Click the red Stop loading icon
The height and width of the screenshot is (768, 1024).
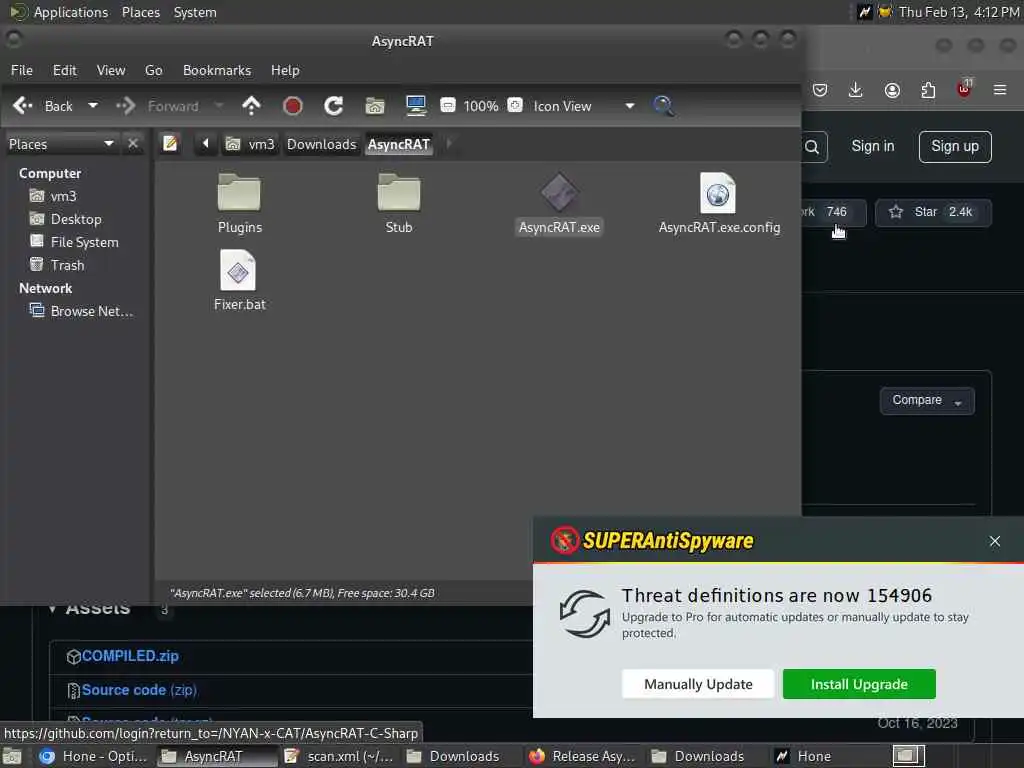(x=293, y=106)
